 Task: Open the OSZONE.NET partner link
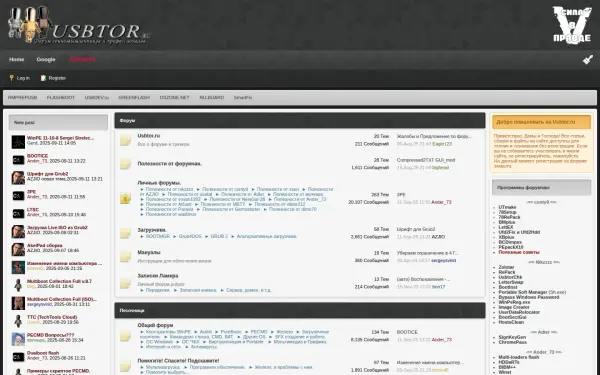pyautogui.click(x=174, y=98)
